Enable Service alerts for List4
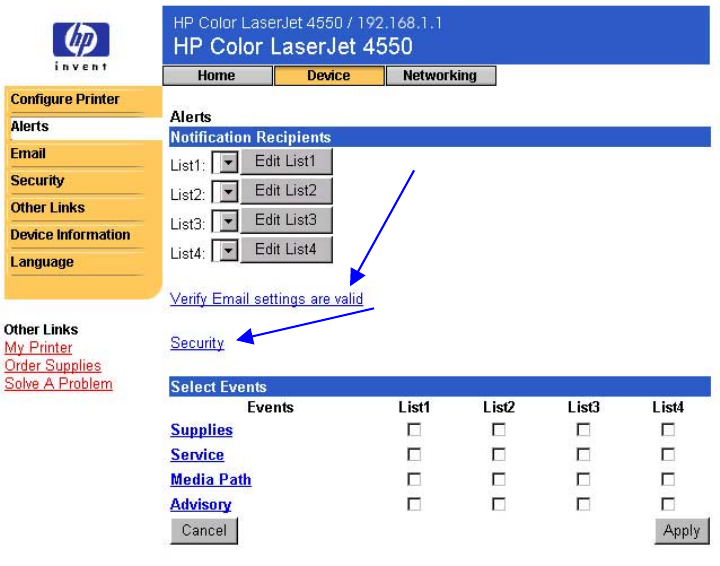720x566 pixels. (x=668, y=454)
